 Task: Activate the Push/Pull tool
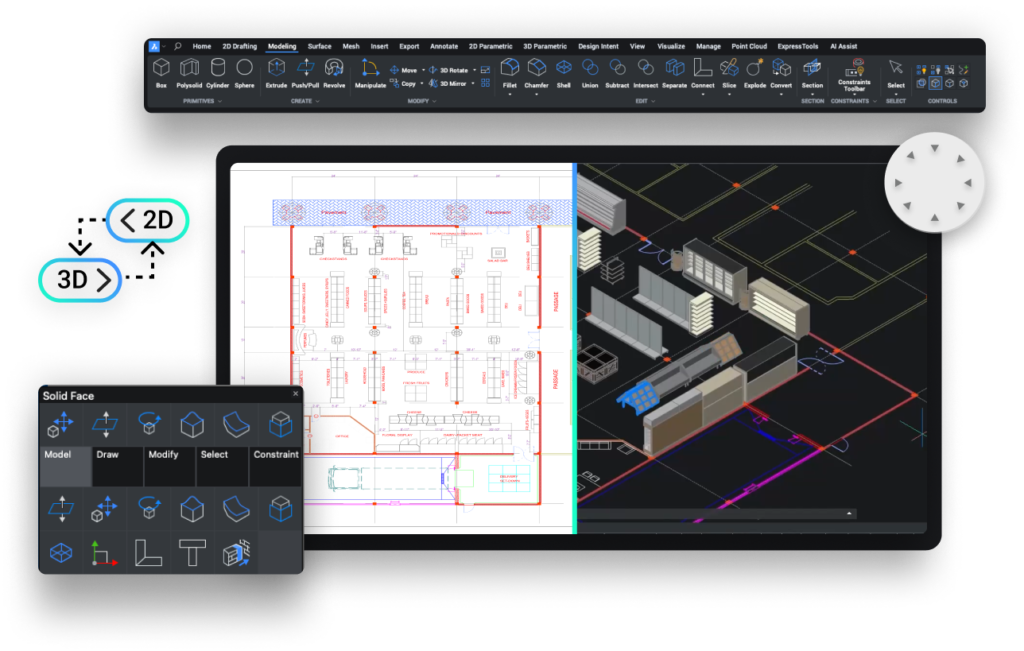tap(305, 71)
